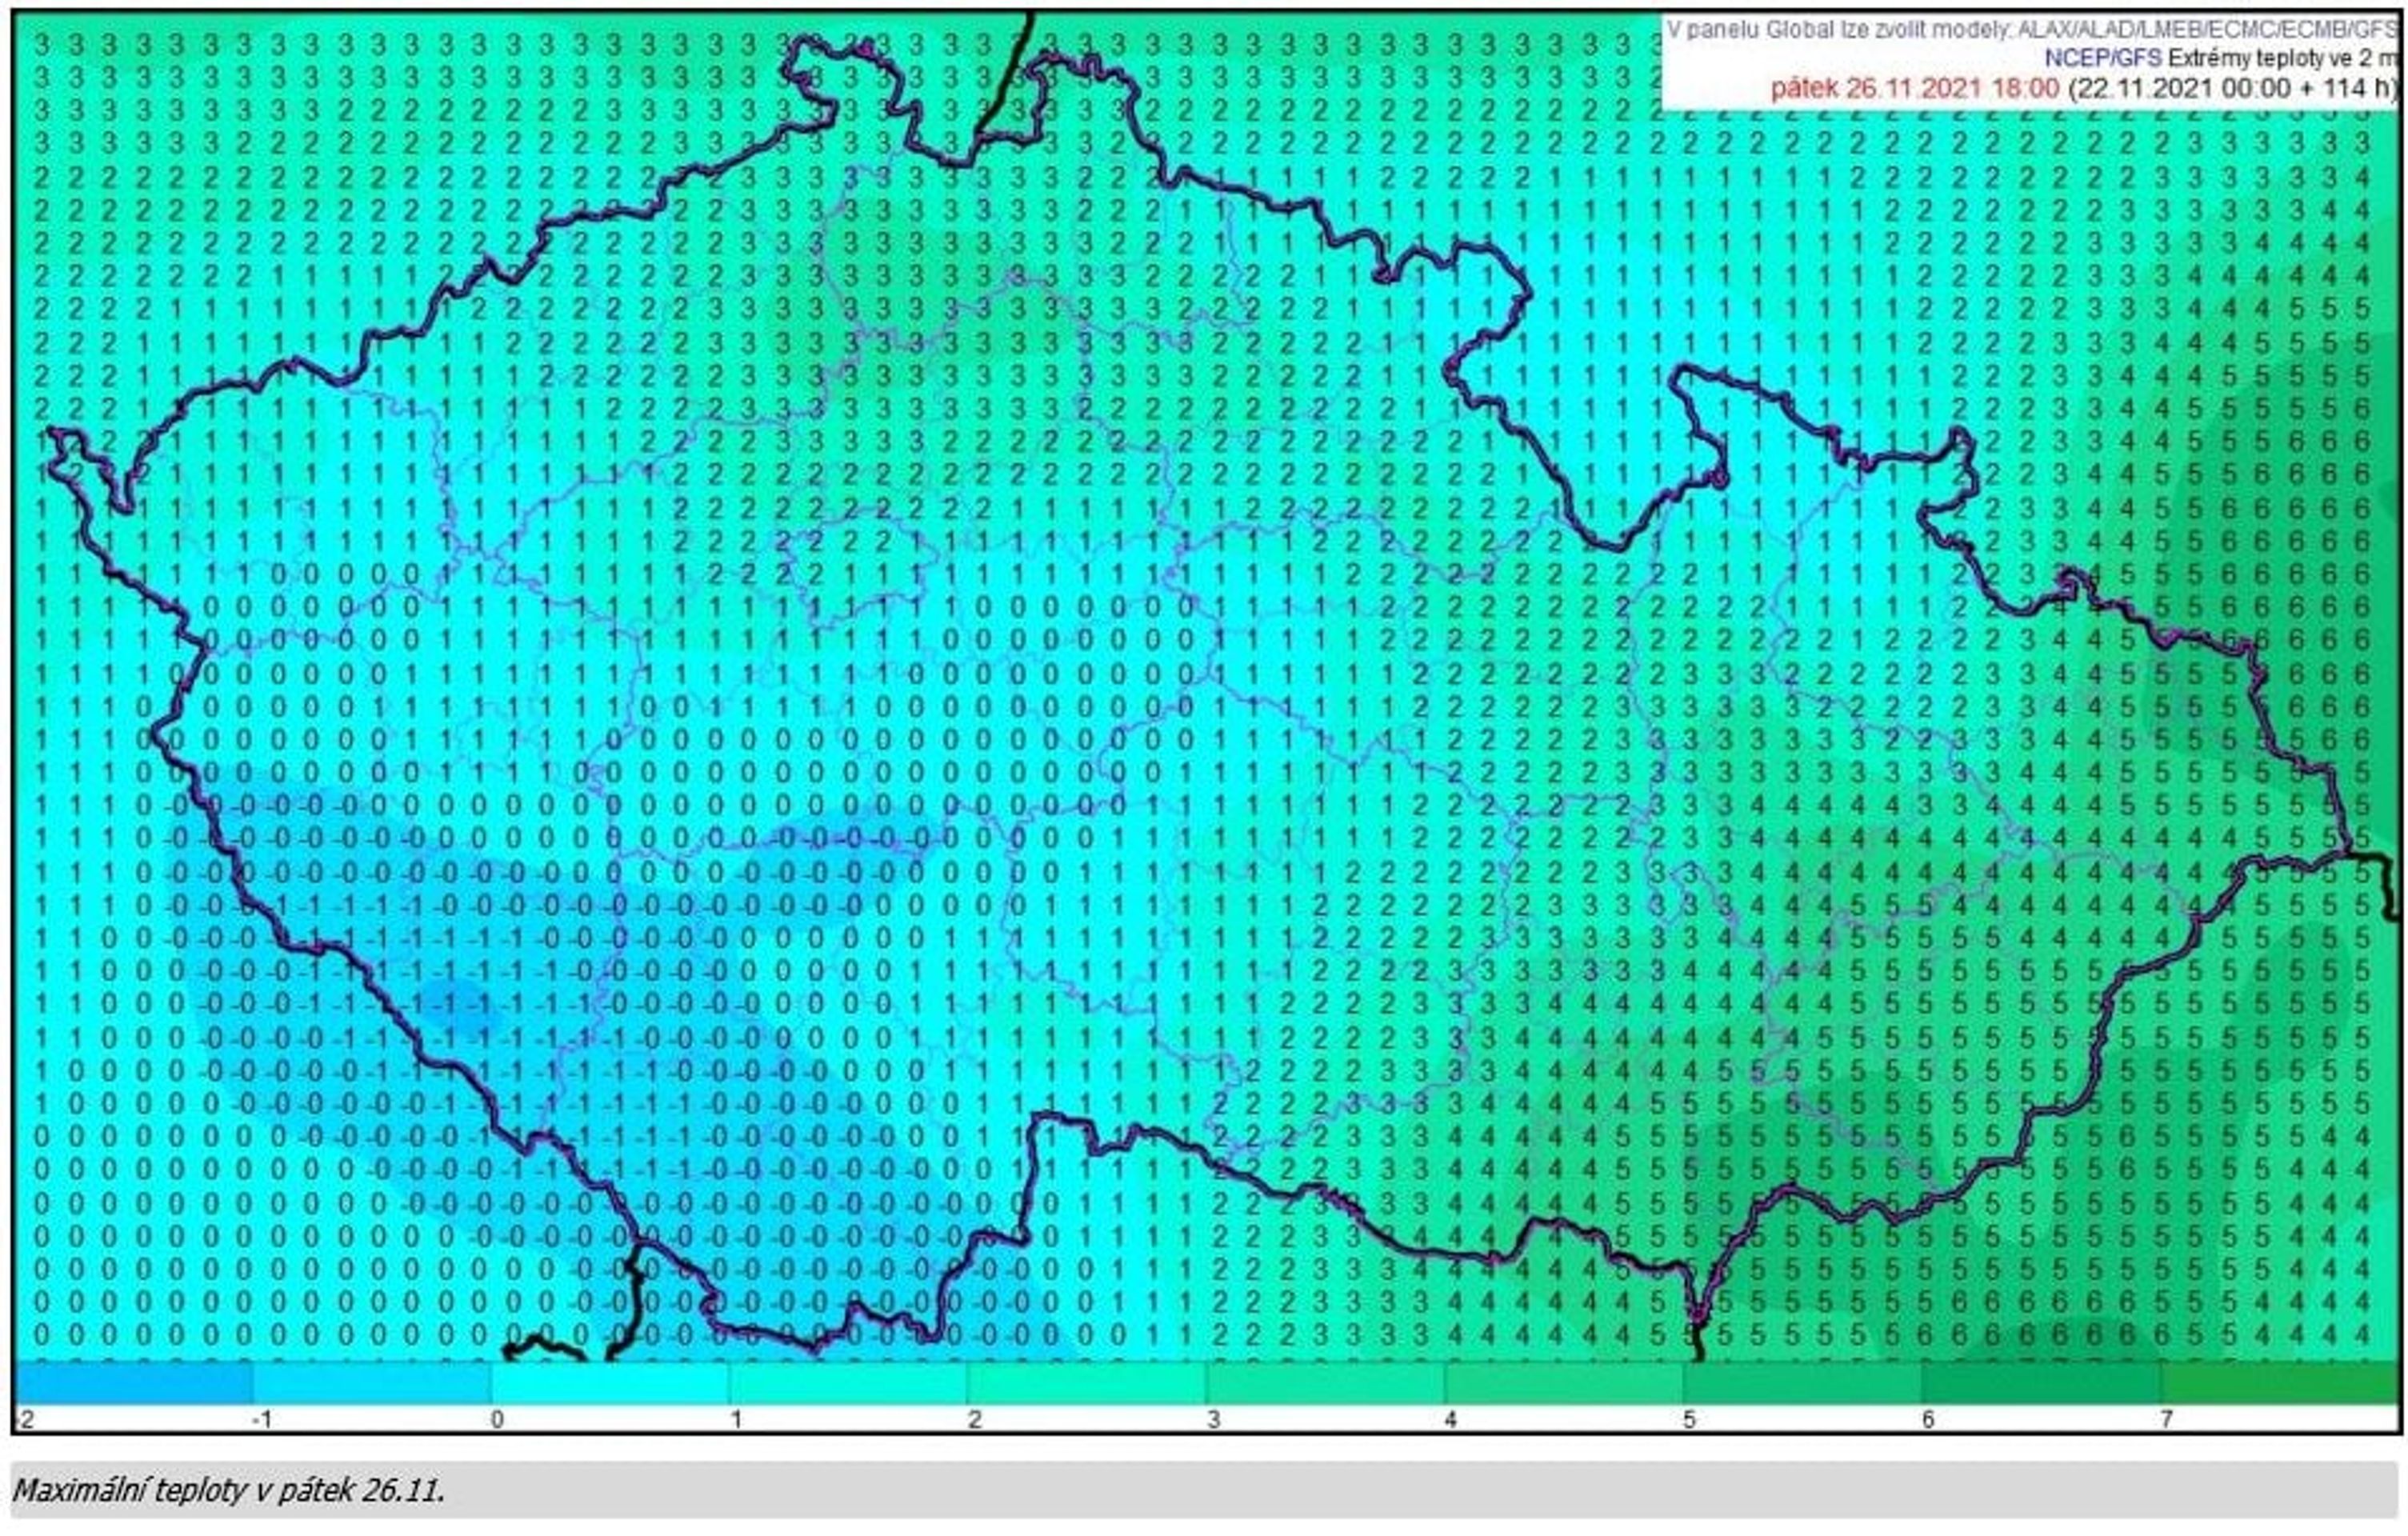Select legend swatch between 4 and 5
The width and height of the screenshot is (2408, 1536).
click(1564, 1385)
